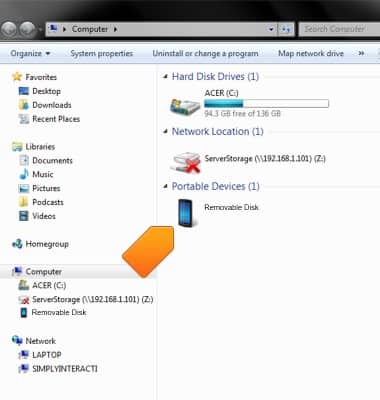Collapse the Network Location group
Viewport: 380px width, 400px height.
165,132
